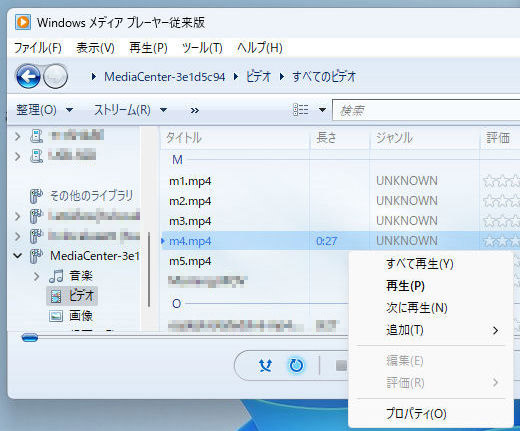
Task: Click the seek slider handle
Action: click(x=30, y=338)
